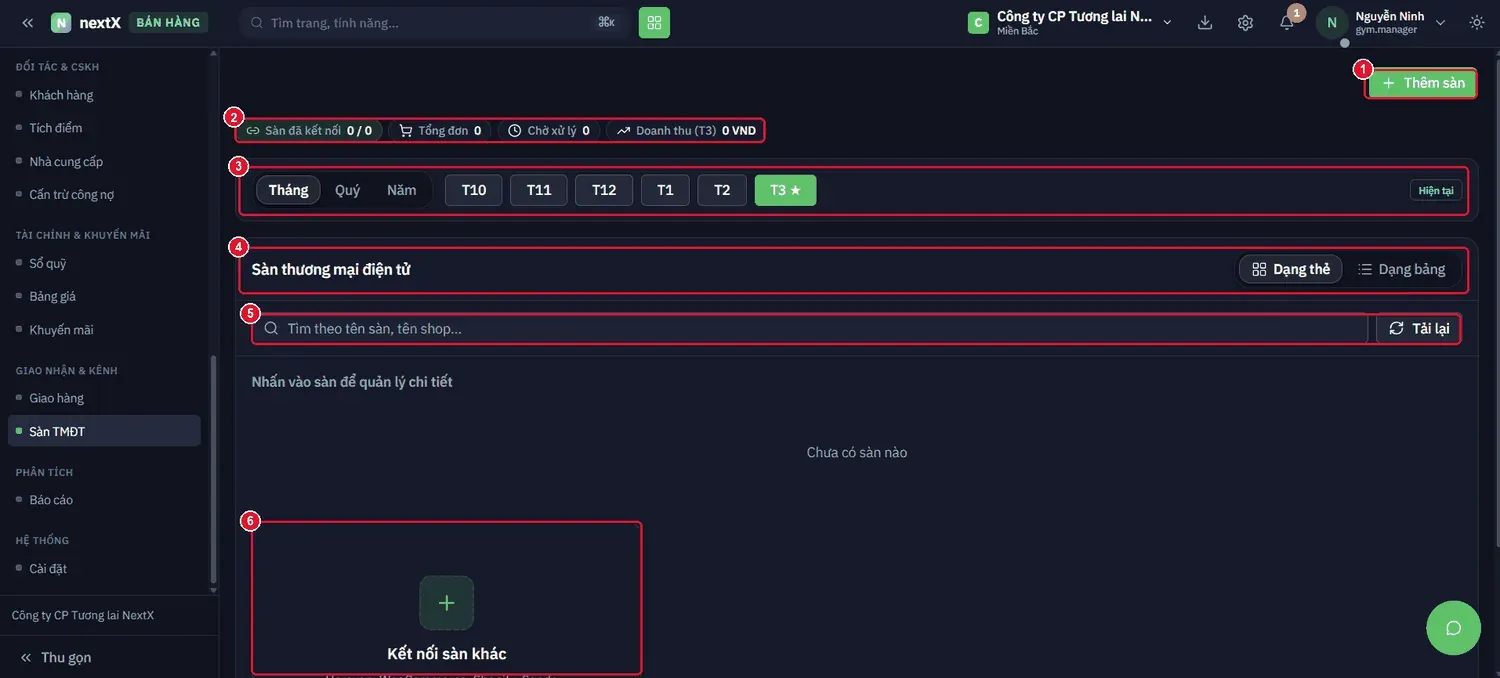
Task: Collapse sidebar with double-chevron icon
Action: click(x=28, y=22)
